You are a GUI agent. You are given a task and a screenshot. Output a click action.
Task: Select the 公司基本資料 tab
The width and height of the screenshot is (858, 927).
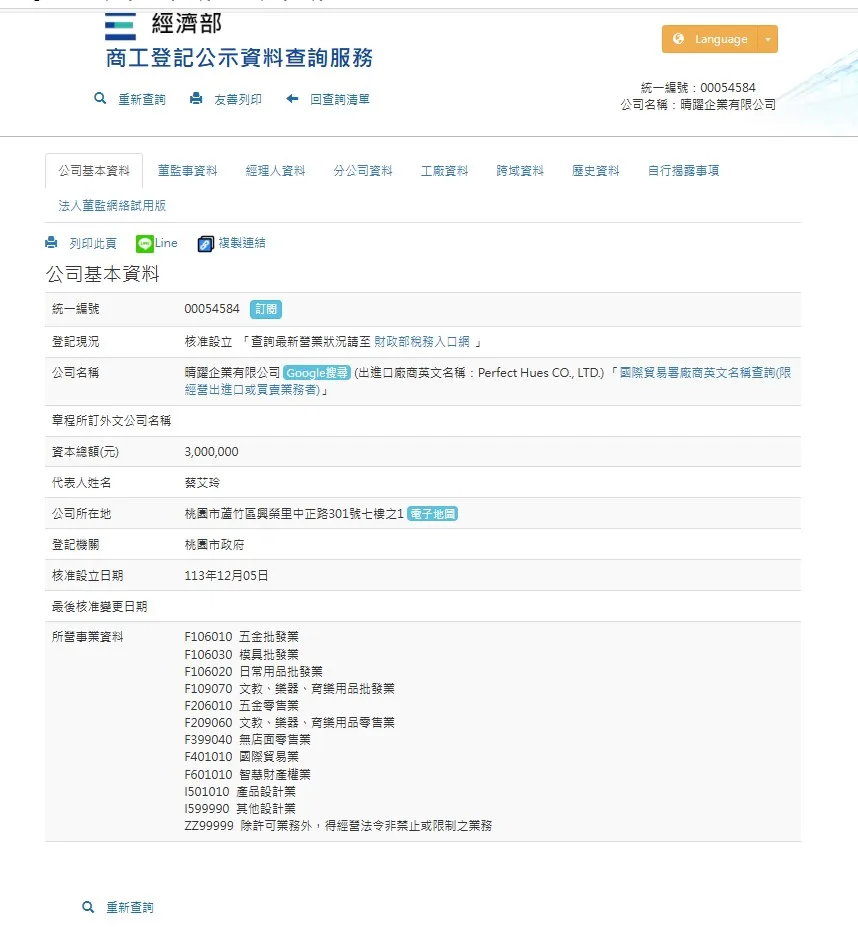(94, 171)
